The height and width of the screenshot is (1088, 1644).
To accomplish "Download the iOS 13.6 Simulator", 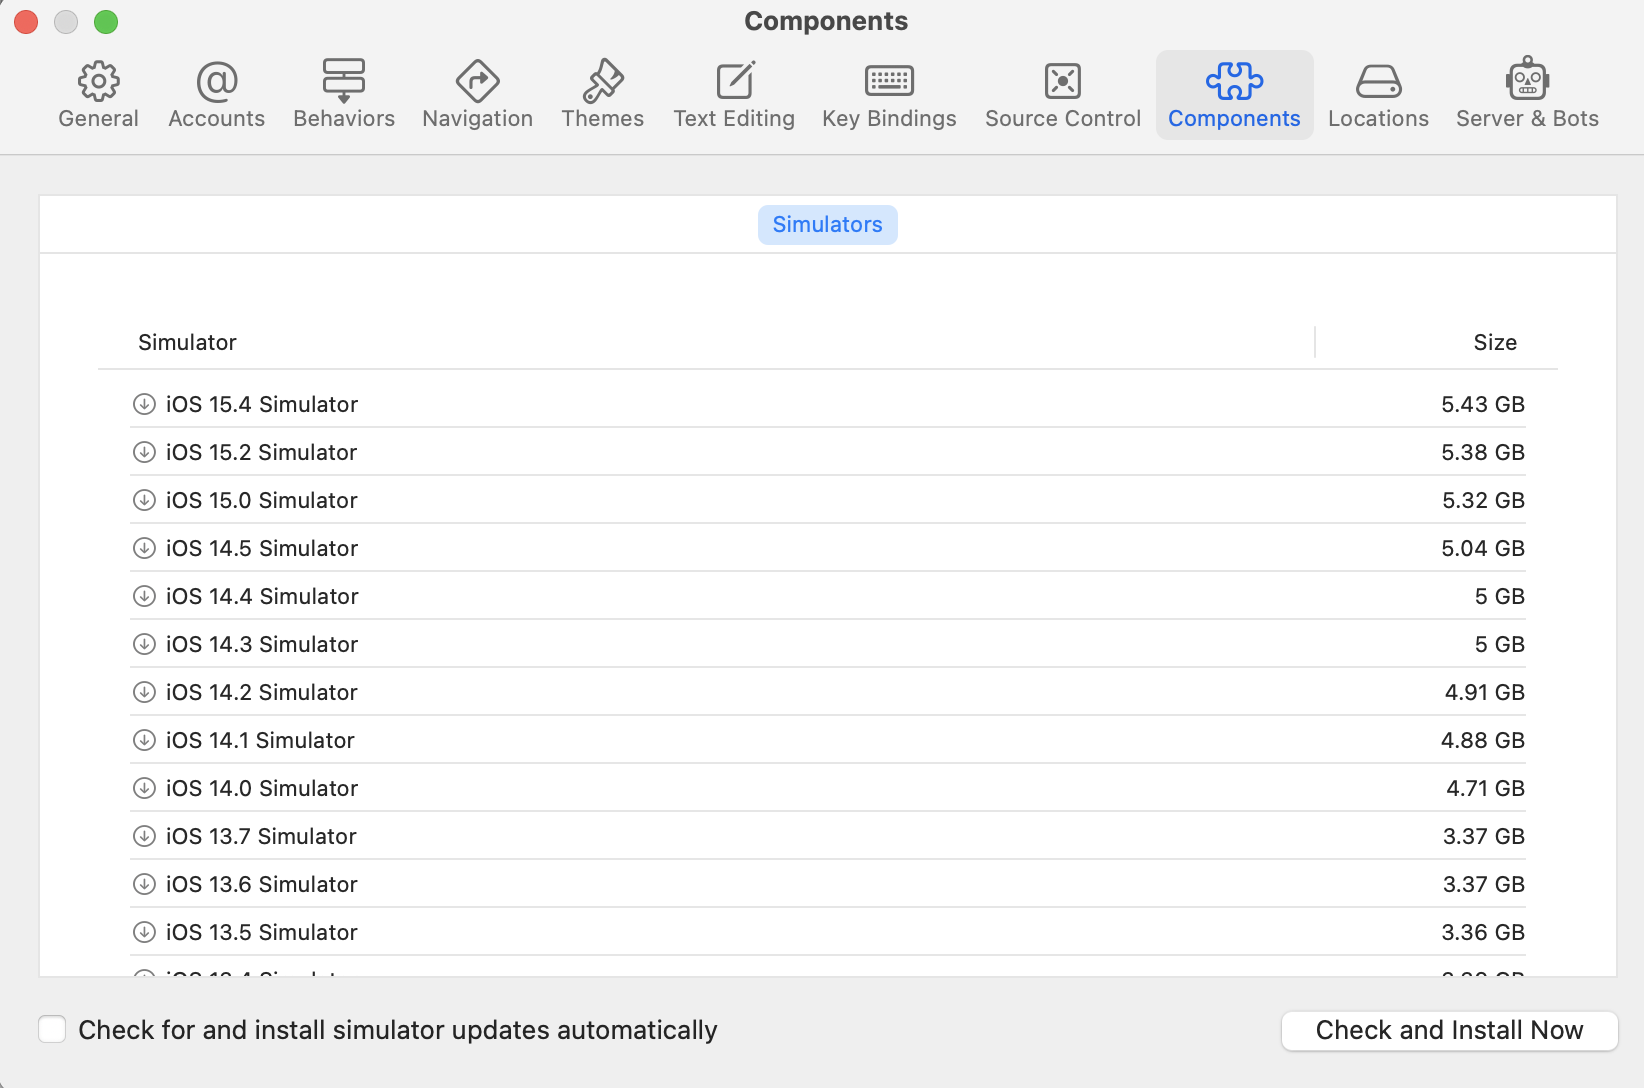I will coord(144,884).
